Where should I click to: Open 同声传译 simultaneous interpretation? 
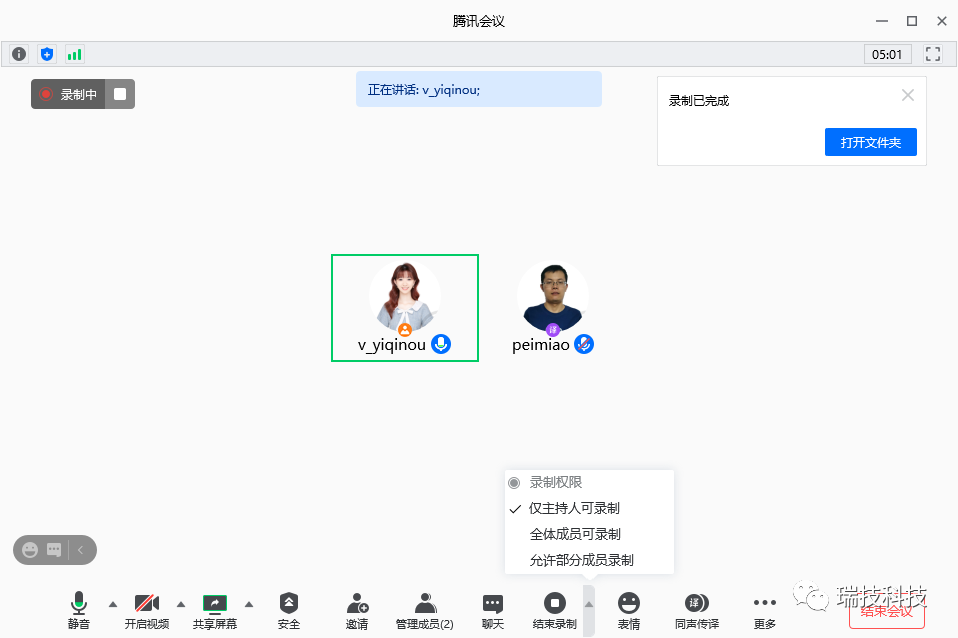[697, 610]
